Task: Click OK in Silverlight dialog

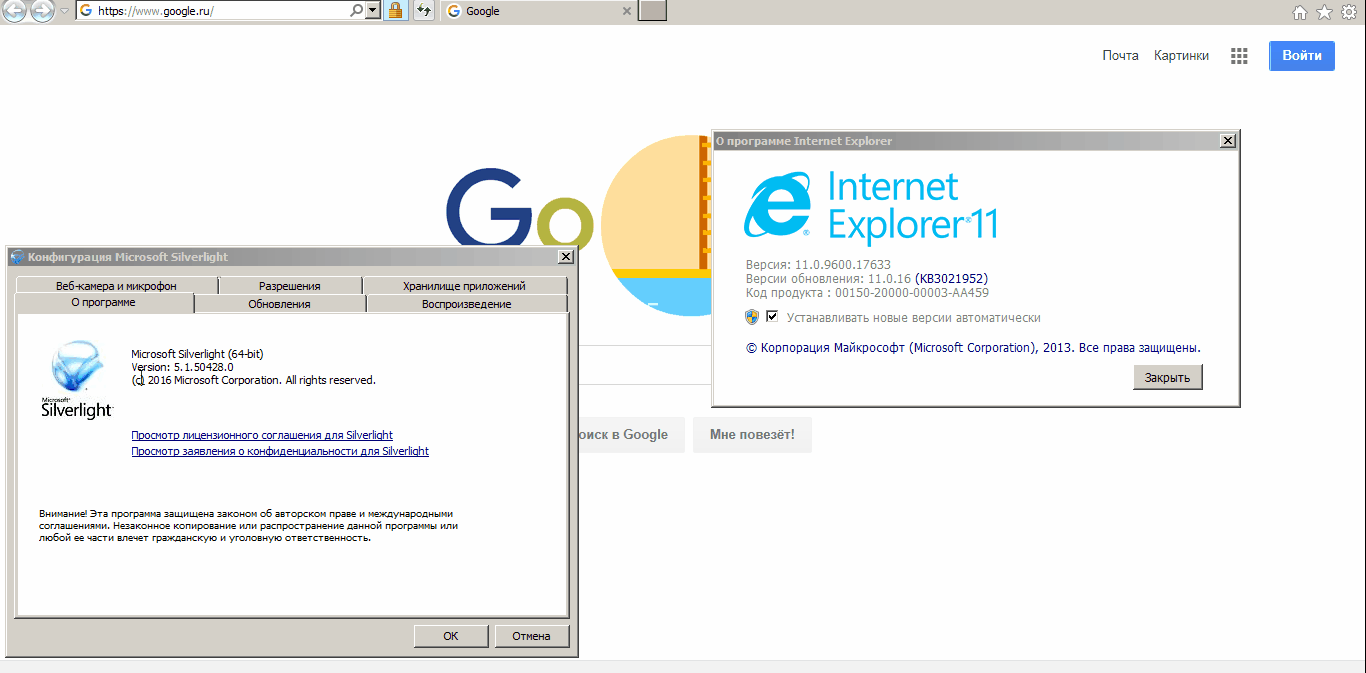Action: 451,635
